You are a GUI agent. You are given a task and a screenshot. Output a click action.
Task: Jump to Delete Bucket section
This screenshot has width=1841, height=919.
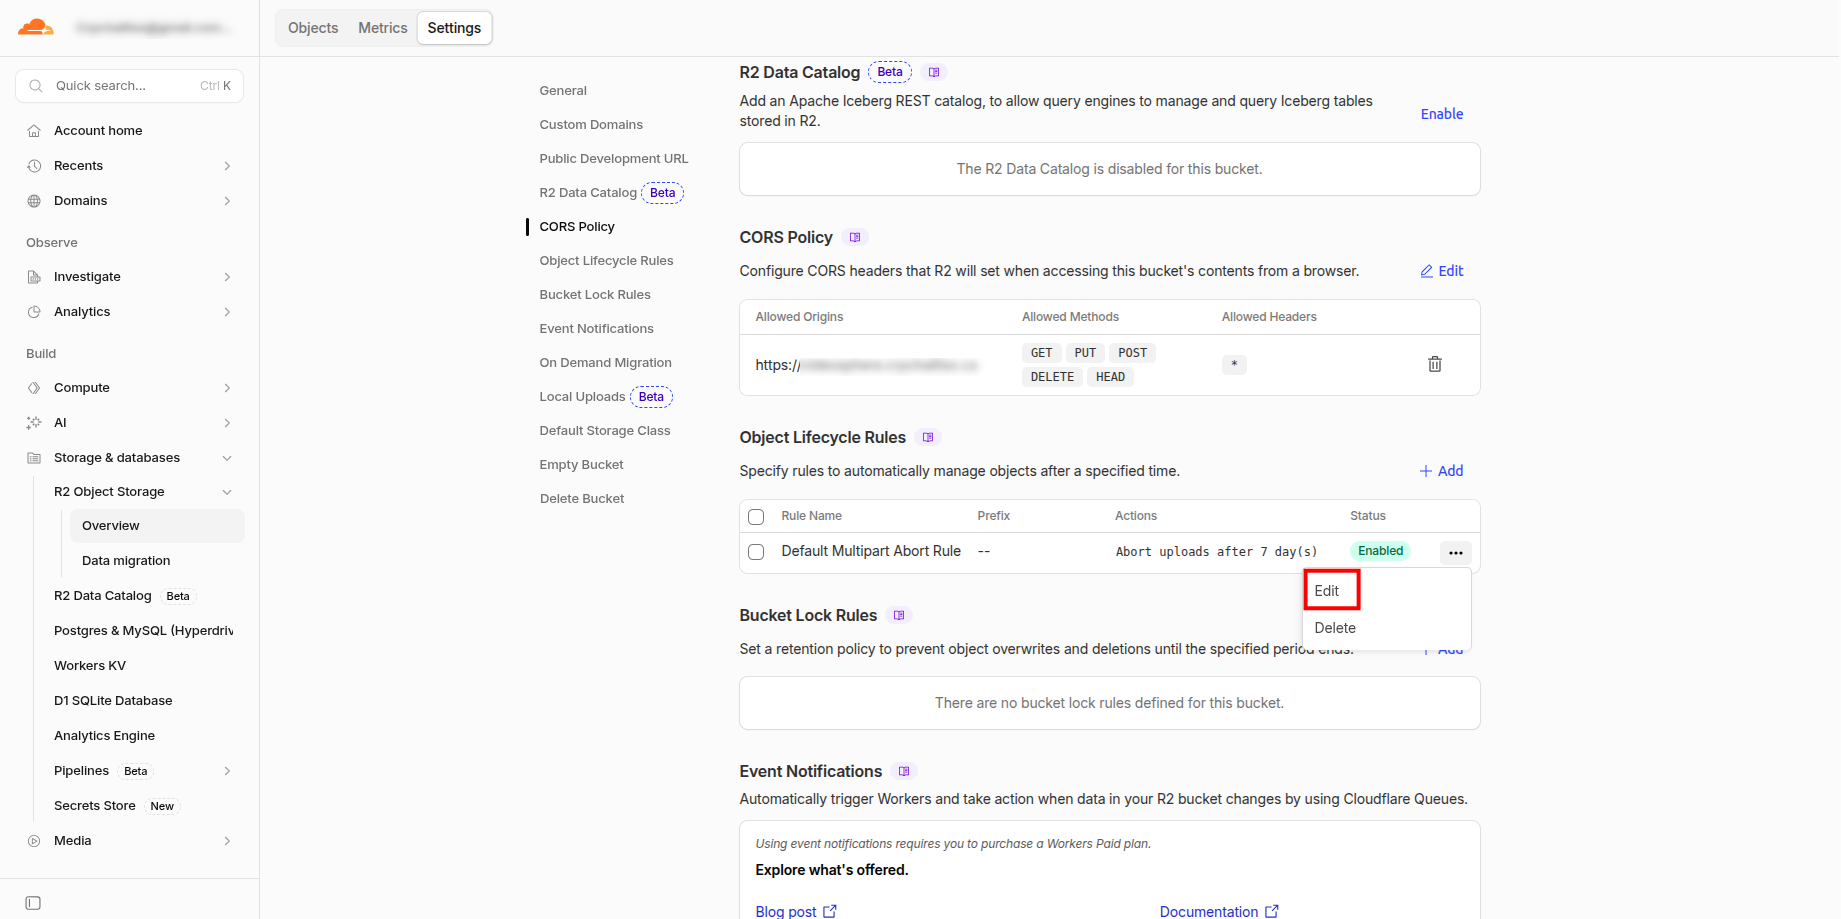point(582,499)
